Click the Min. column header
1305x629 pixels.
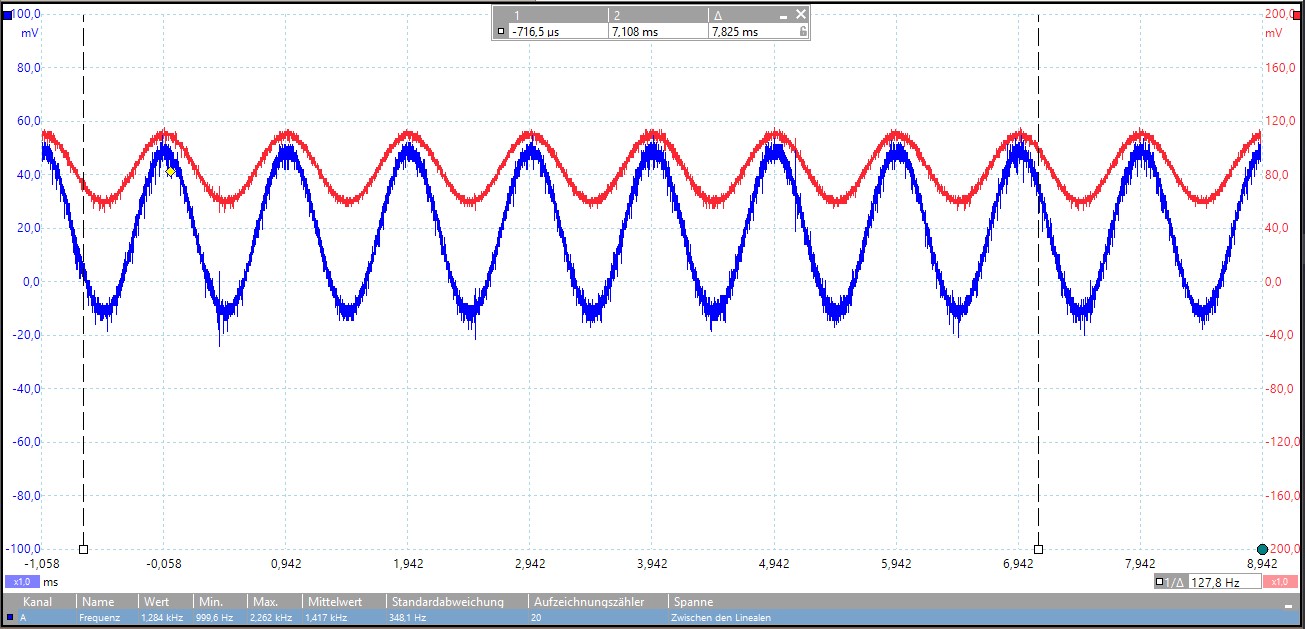(x=212, y=601)
